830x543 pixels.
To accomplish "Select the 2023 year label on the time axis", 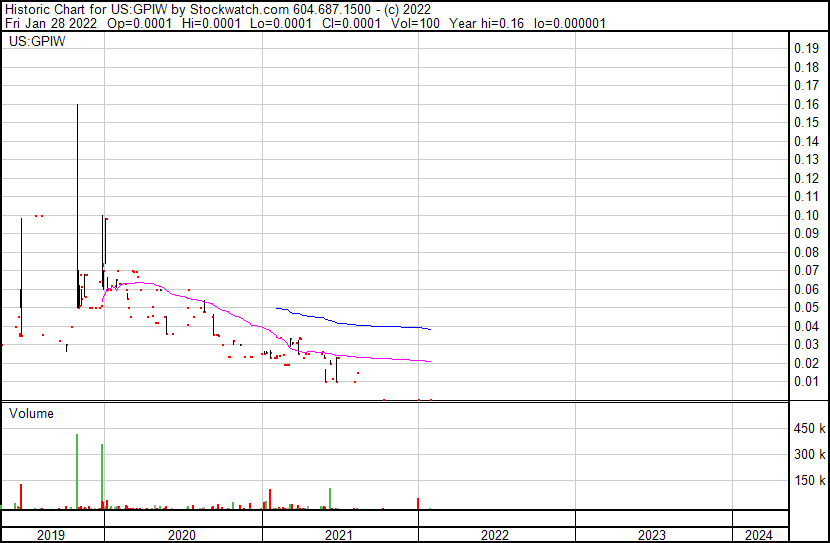I will coord(652,535).
